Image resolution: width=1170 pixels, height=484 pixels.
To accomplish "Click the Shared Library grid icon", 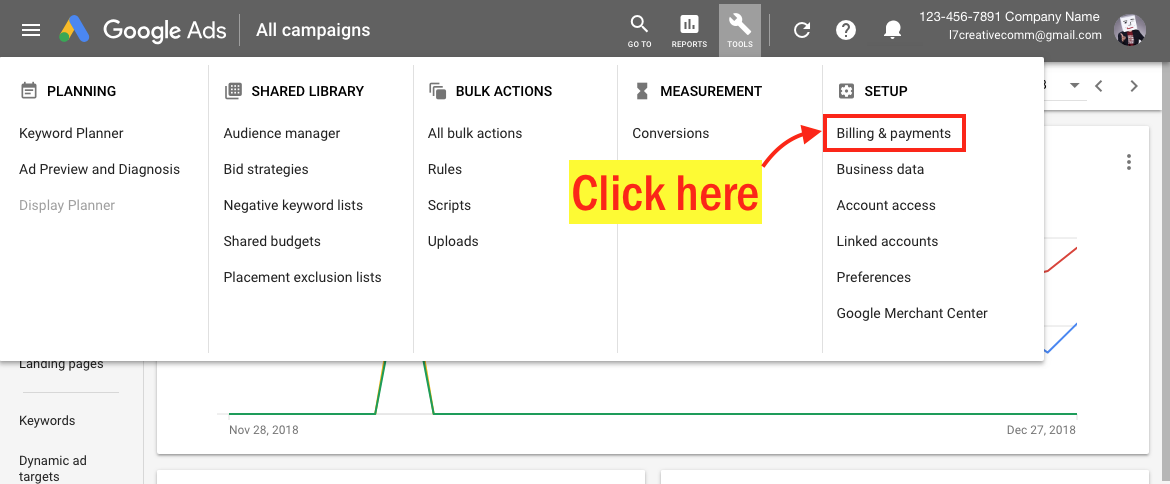I will pos(233,91).
